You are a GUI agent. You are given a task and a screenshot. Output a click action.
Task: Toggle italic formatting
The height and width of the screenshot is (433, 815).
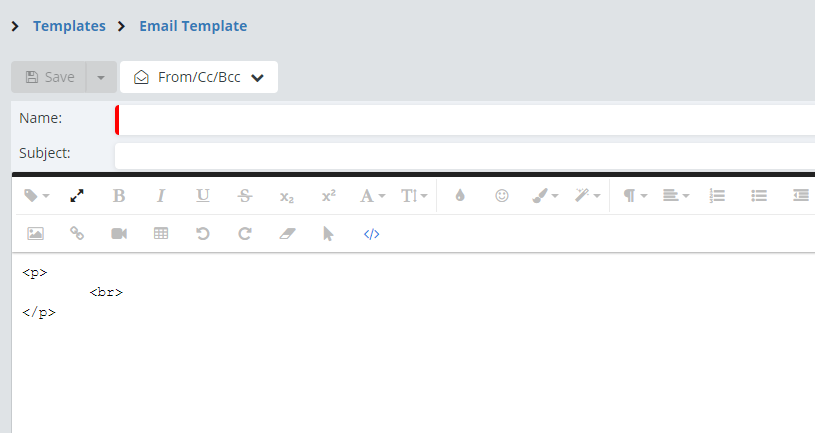pos(161,196)
